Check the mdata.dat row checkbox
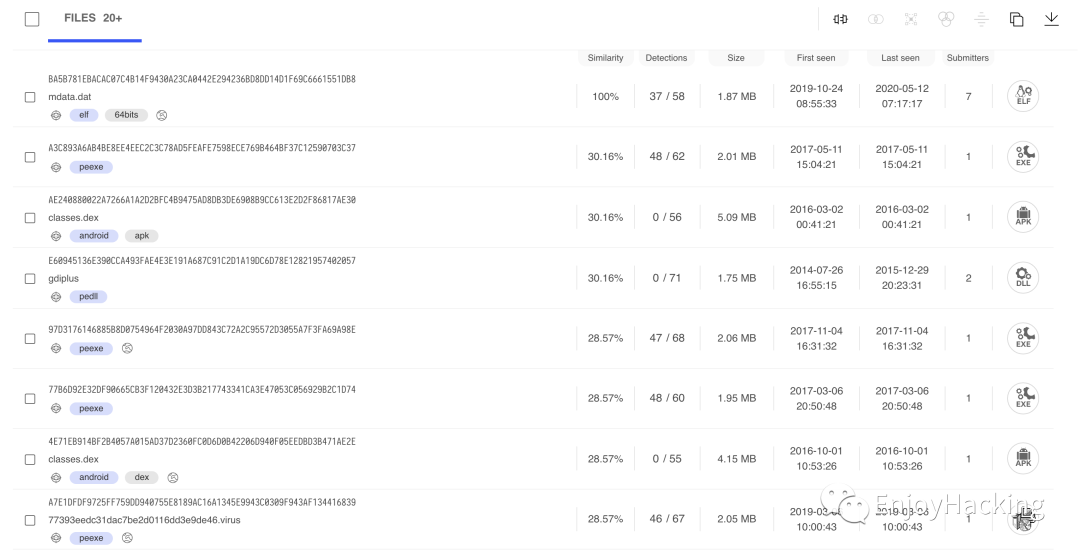The height and width of the screenshot is (556, 1080). [30, 97]
